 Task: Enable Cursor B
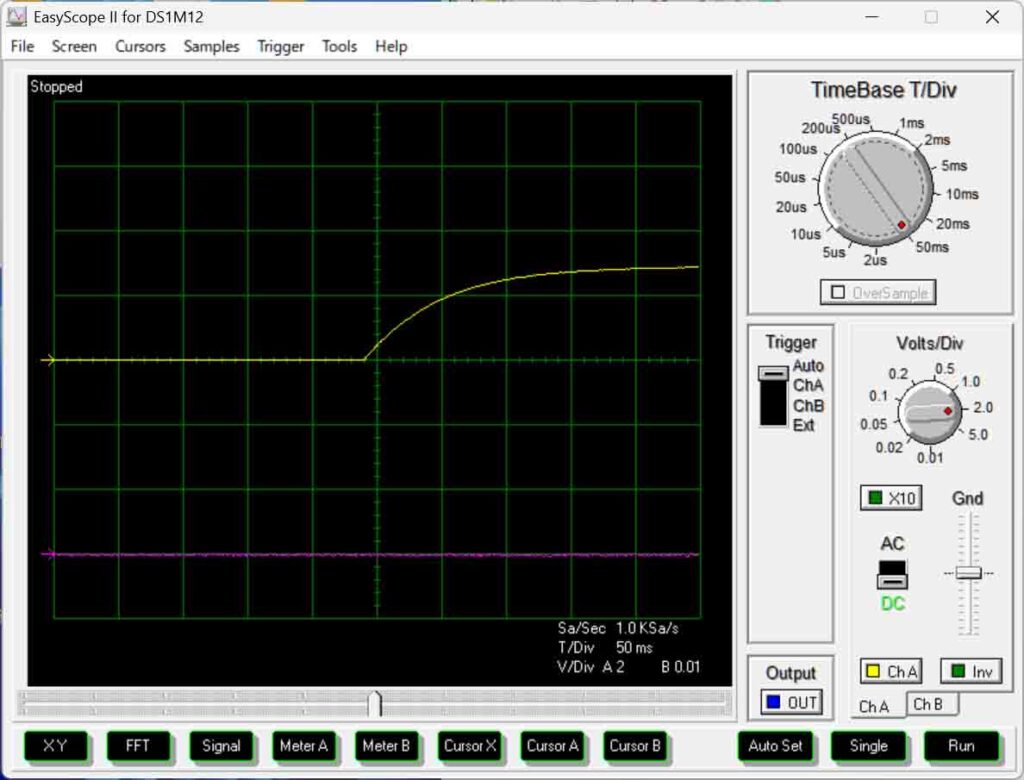[635, 746]
